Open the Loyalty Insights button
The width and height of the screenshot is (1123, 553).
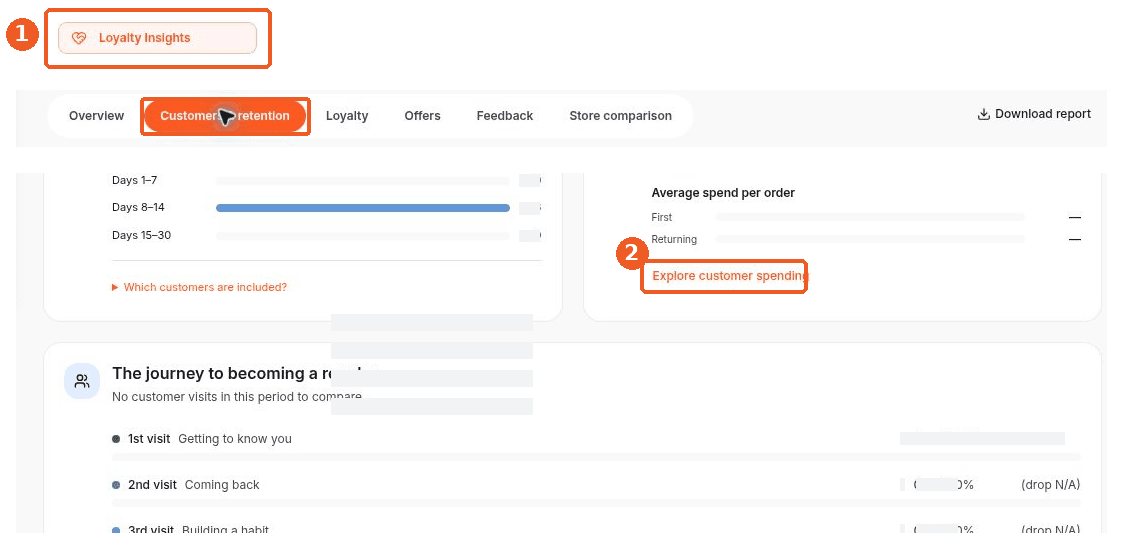157,38
